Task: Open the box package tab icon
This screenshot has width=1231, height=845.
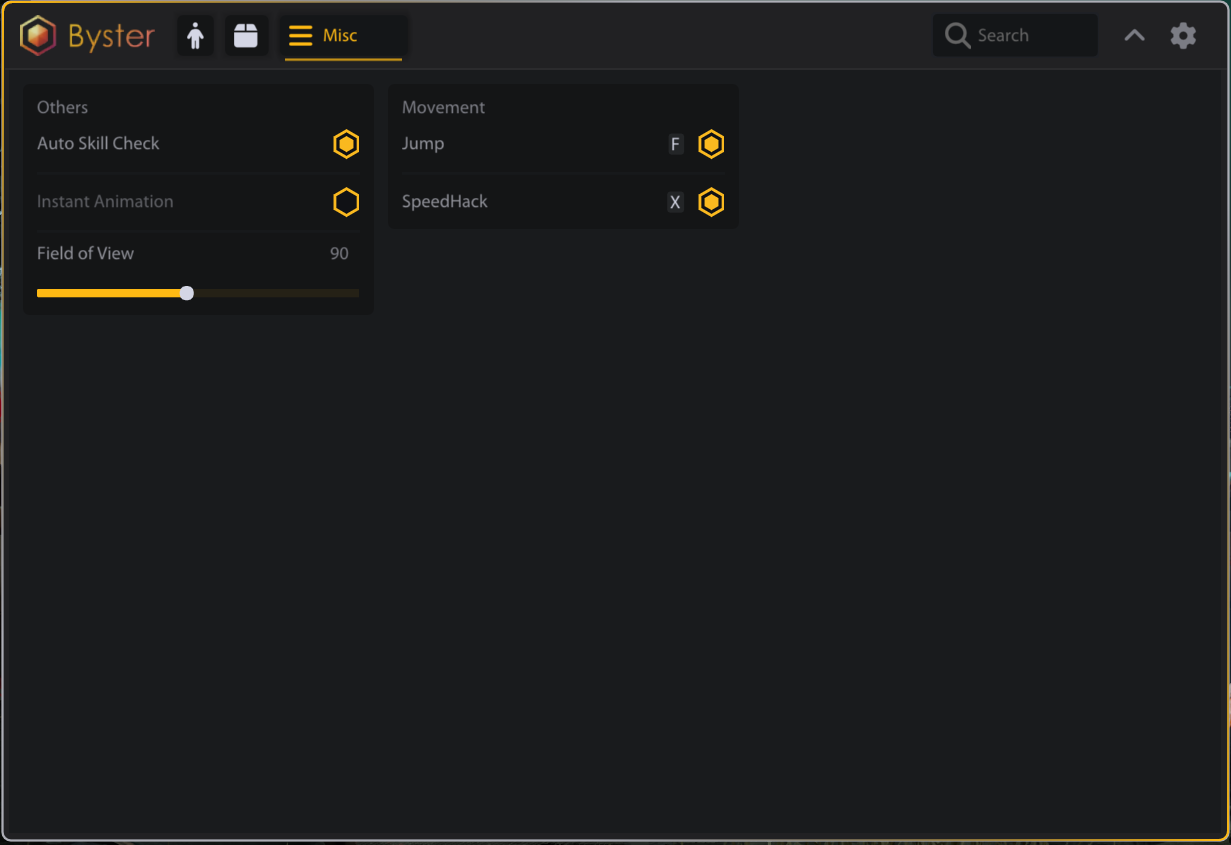Action: click(x=246, y=36)
